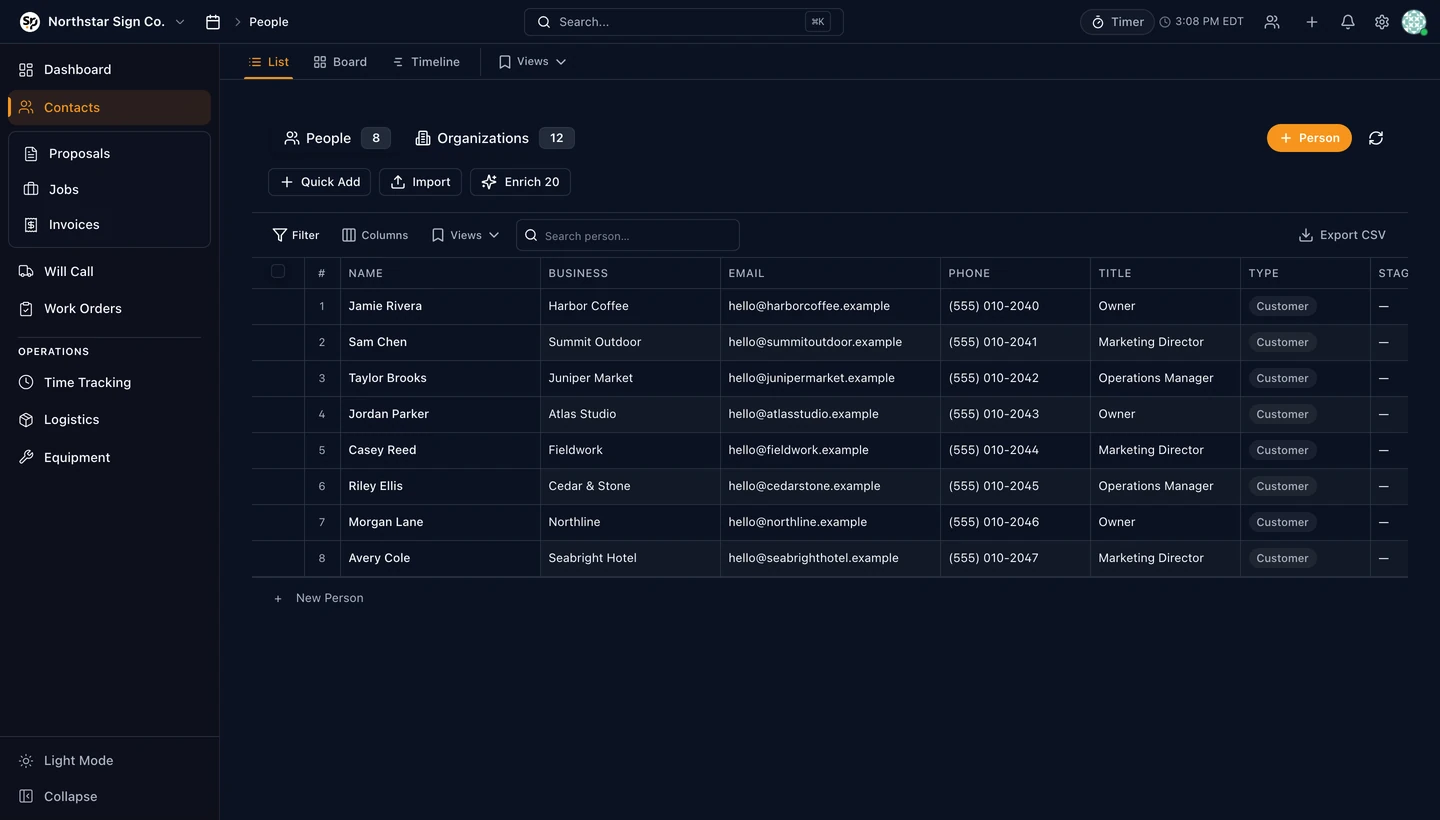The height and width of the screenshot is (820, 1440).
Task: Open Proposals in the sidebar
Action: (x=110, y=153)
